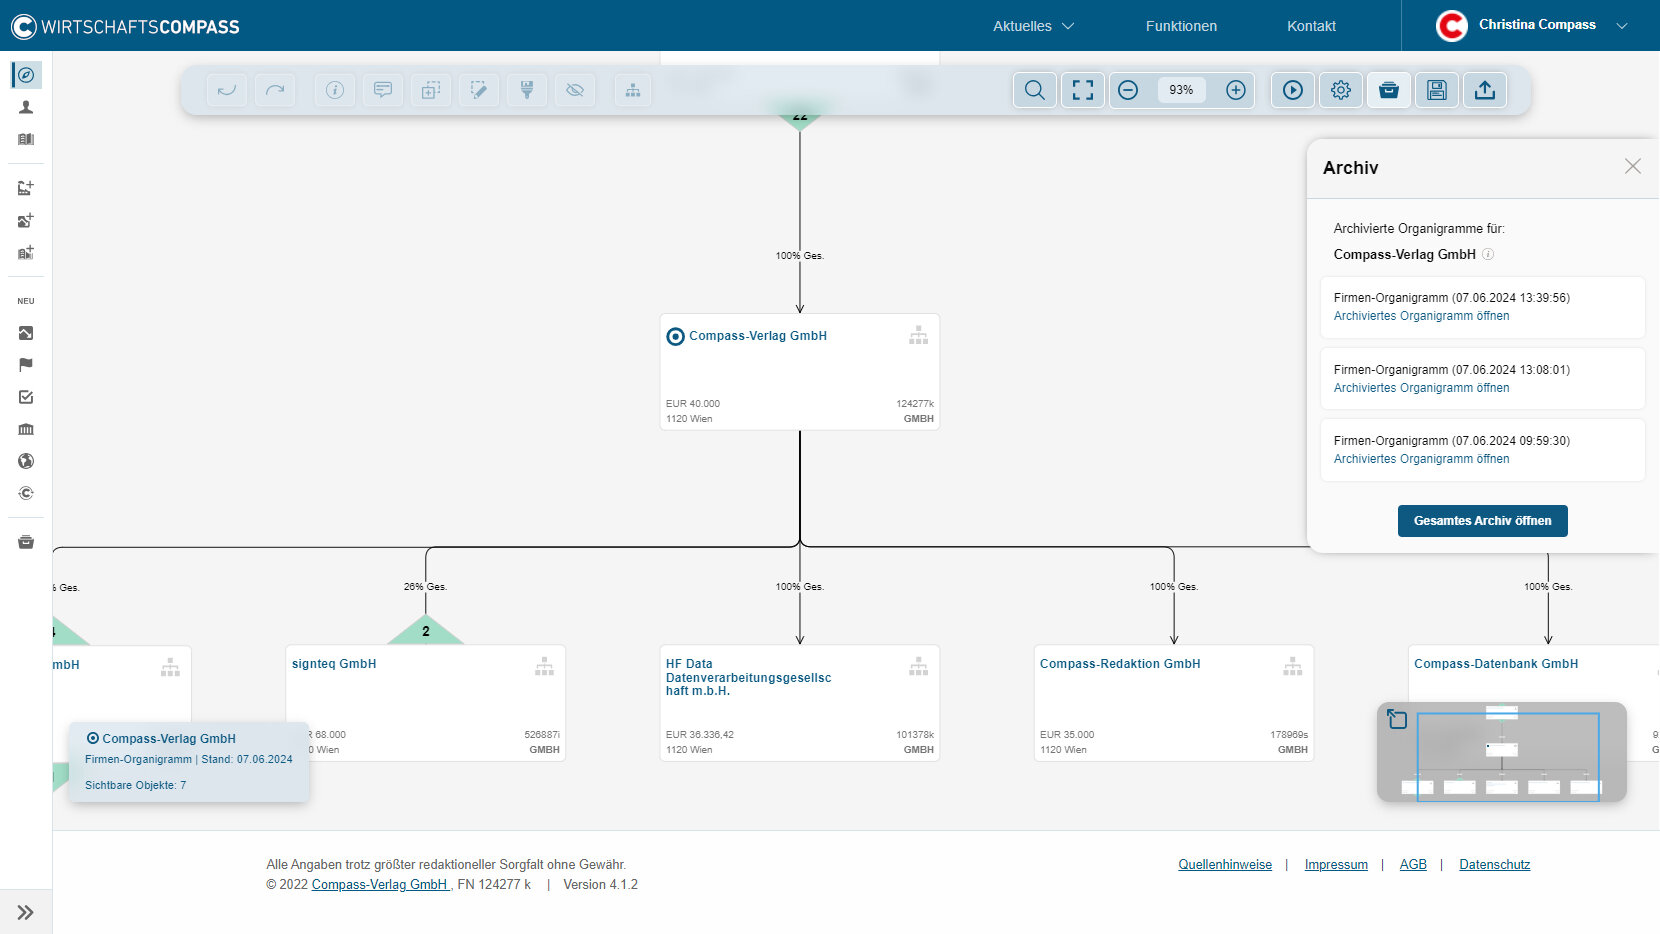Open the search magnifier tool
This screenshot has height=934, width=1660.
1035,90
